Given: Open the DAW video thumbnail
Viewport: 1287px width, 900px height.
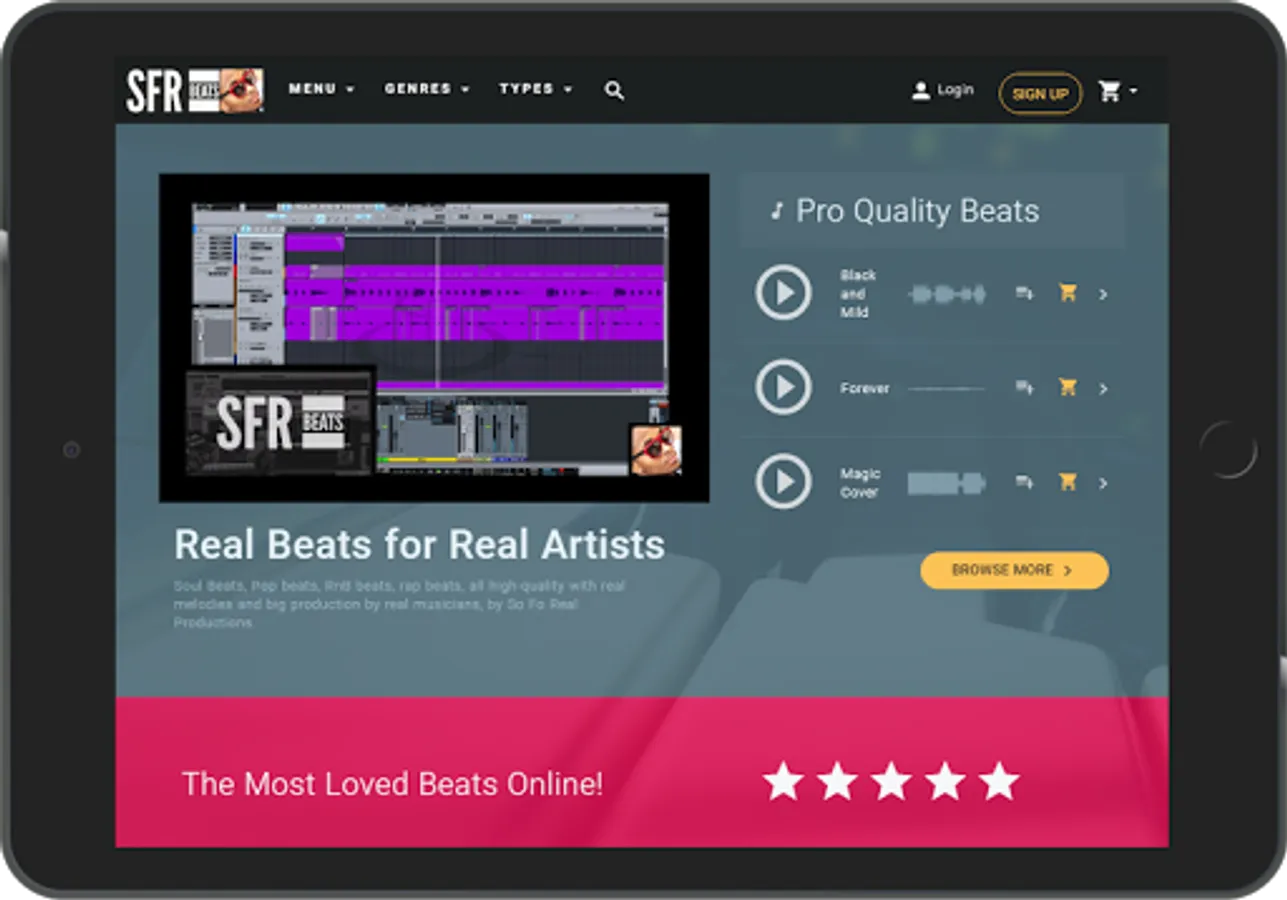Looking at the screenshot, I should pos(434,338).
